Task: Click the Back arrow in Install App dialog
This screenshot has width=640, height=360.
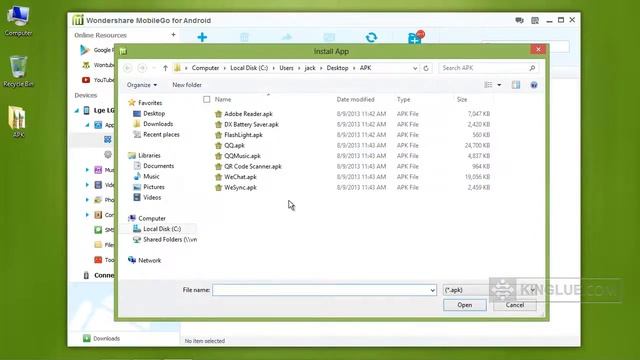Action: [127, 68]
